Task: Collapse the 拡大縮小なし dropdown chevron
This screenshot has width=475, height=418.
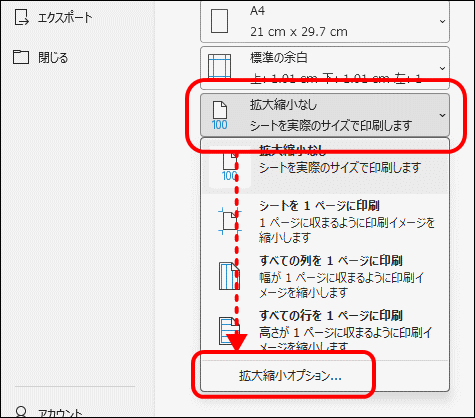Action: tap(442, 115)
